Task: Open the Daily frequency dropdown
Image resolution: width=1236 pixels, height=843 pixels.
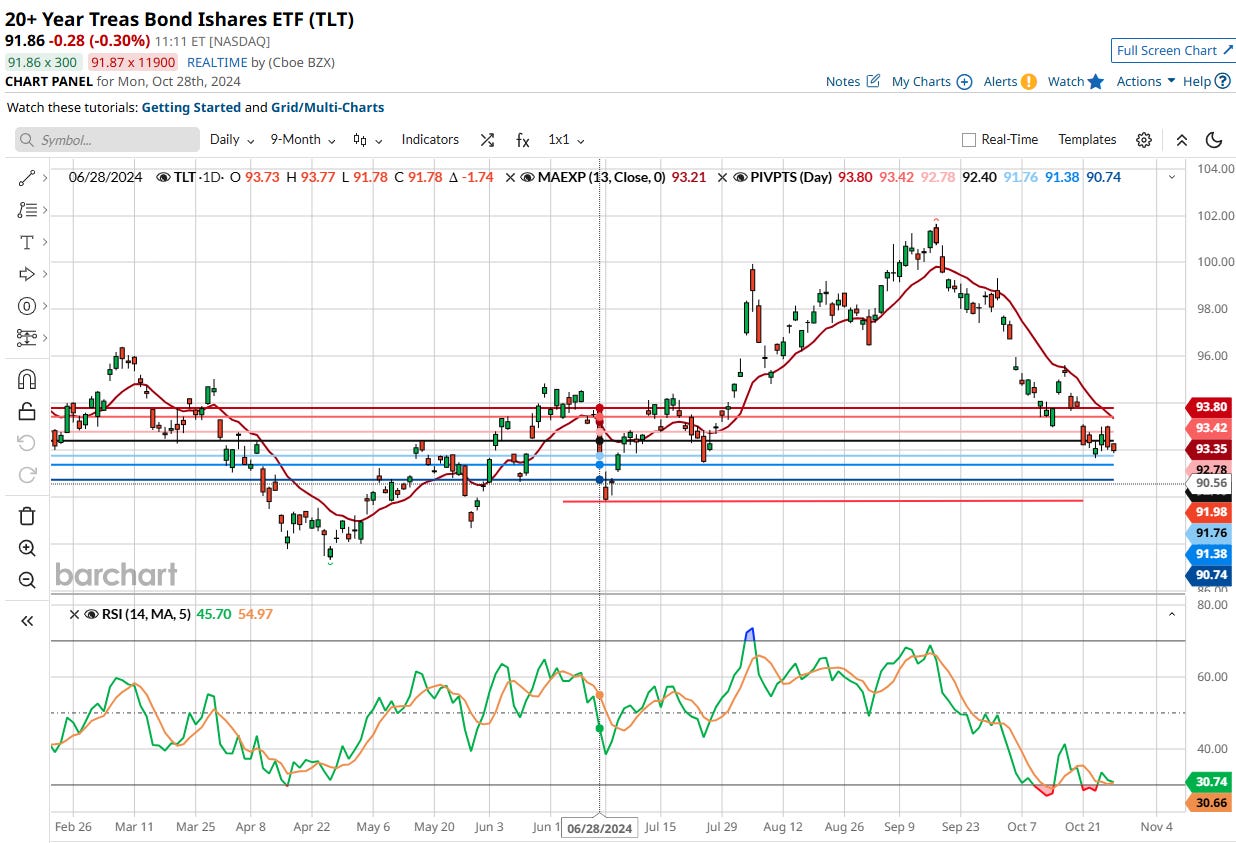Action: 232,140
